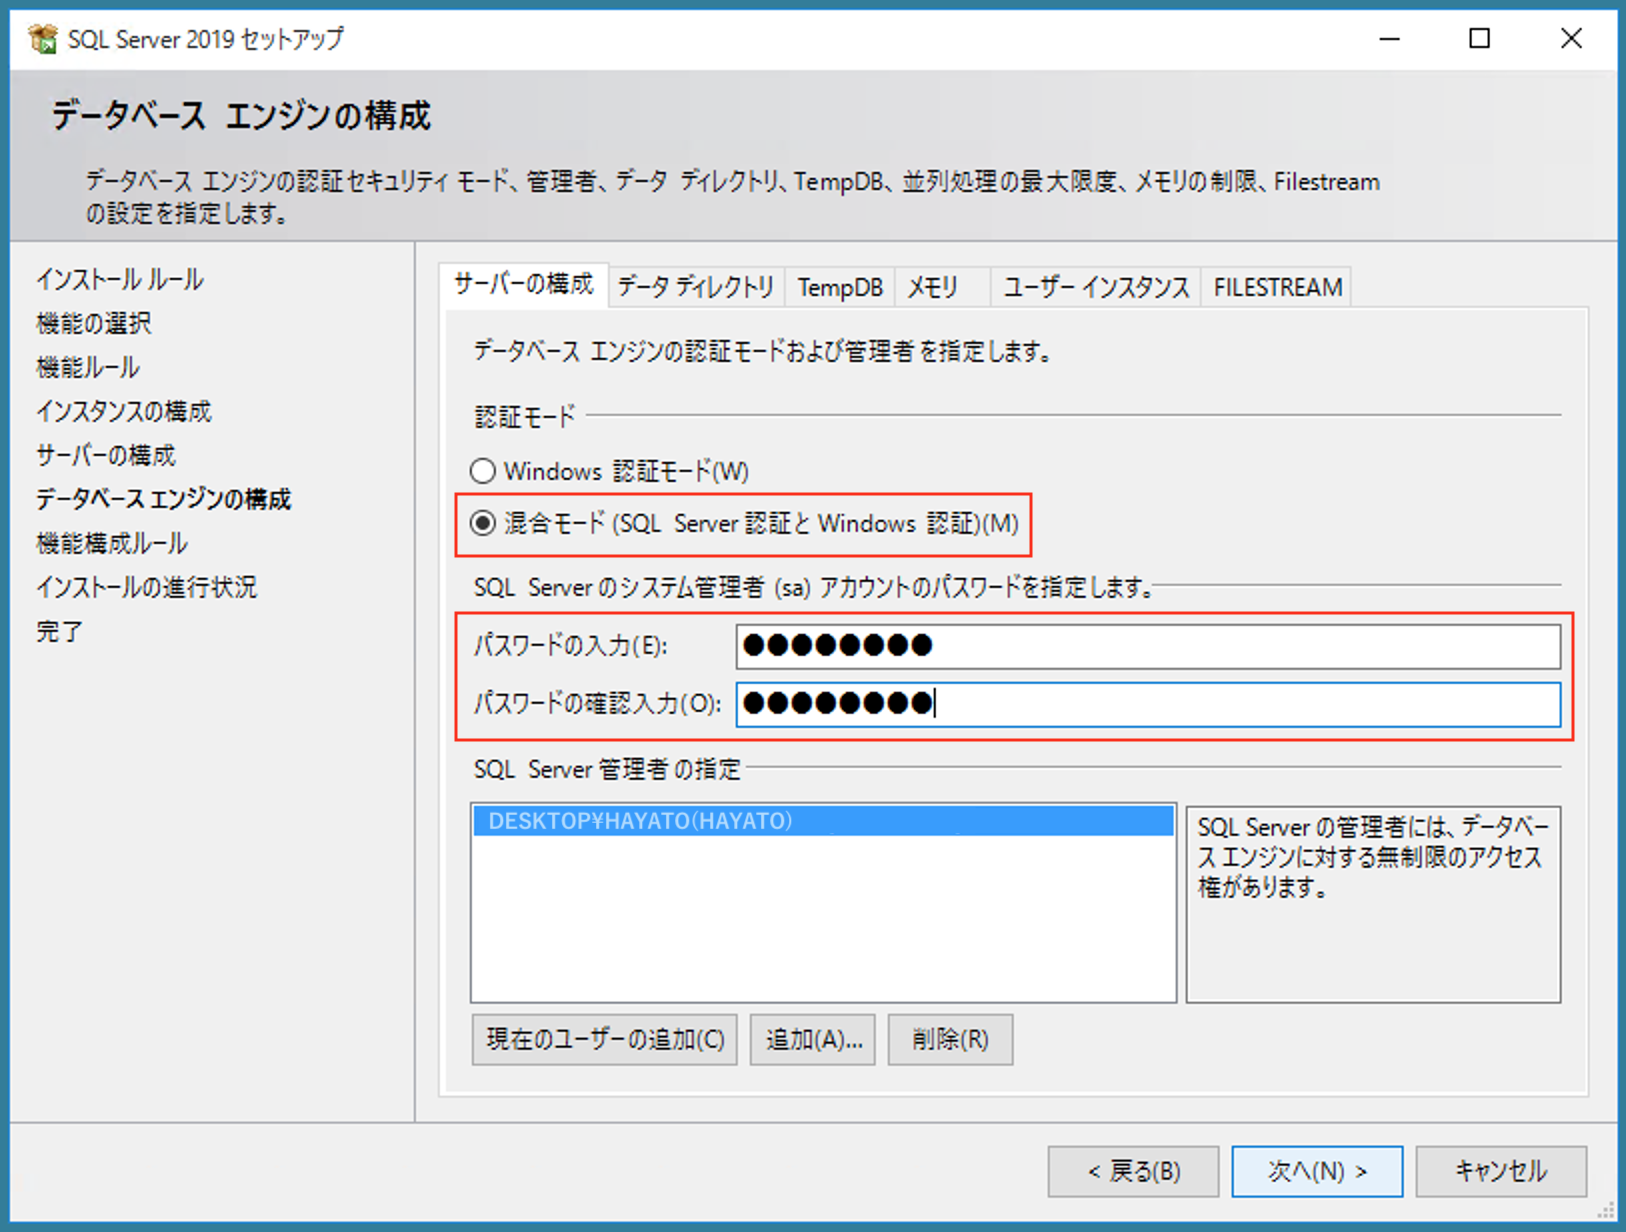Open the データ ディレクトリ tab
The image size is (1626, 1232).
click(x=696, y=288)
